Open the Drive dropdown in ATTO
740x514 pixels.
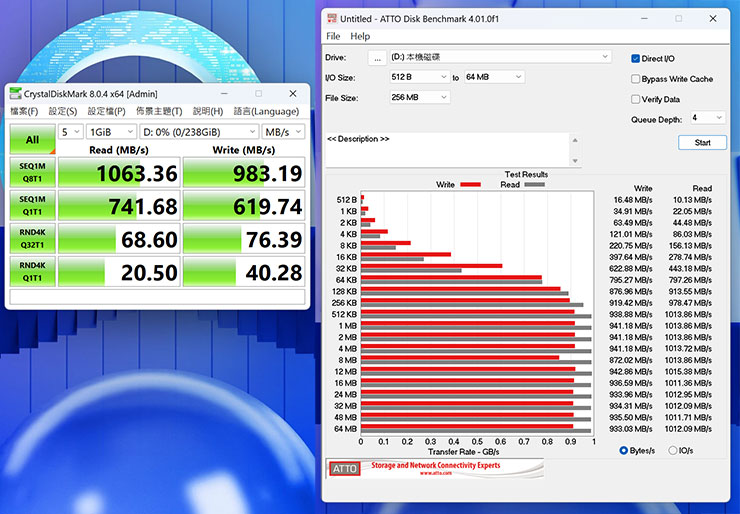(x=500, y=57)
